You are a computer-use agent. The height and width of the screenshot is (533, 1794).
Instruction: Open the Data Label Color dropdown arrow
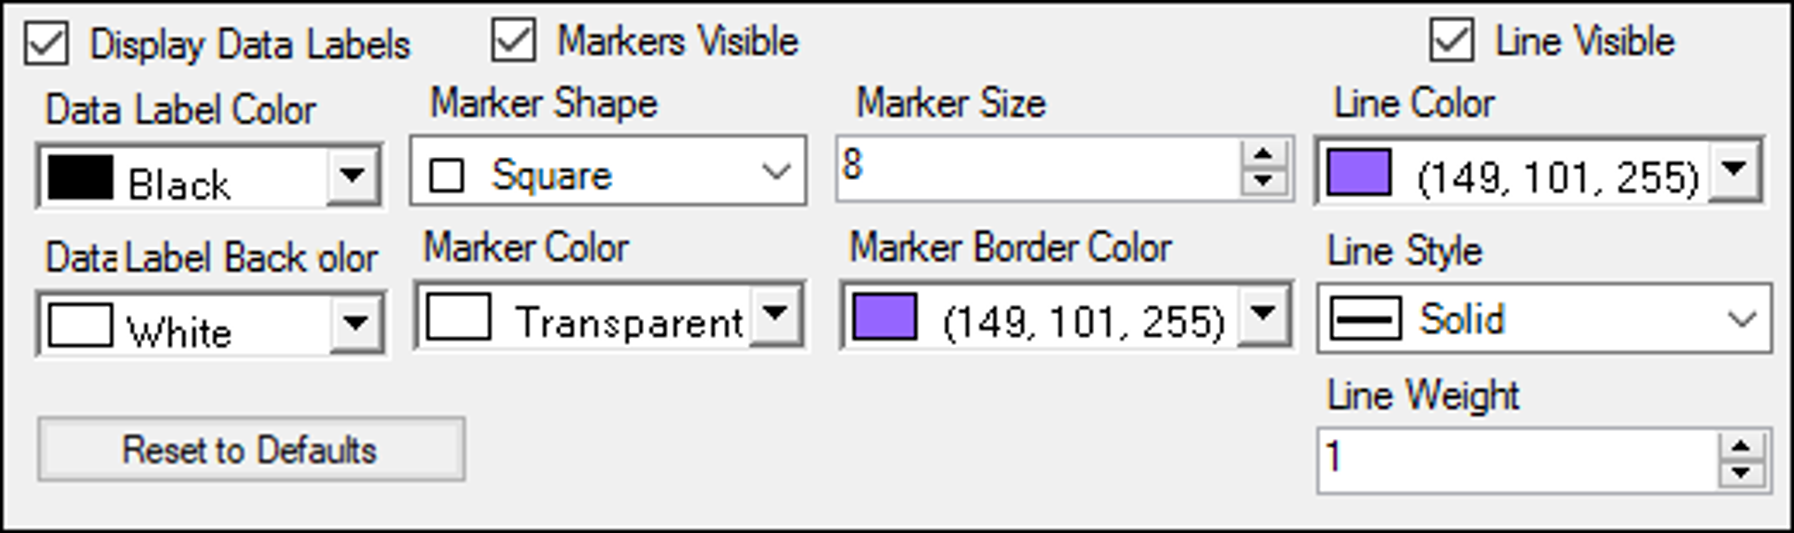point(352,177)
